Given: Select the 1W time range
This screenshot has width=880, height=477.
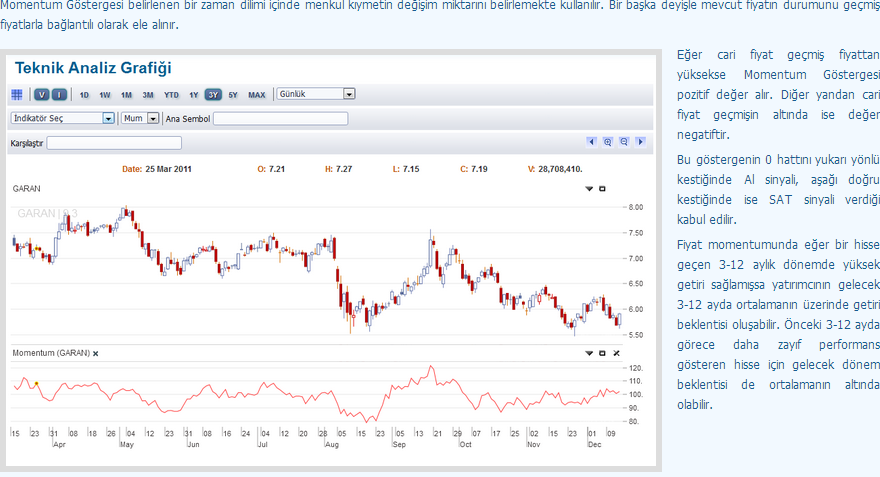Looking at the screenshot, I should (105, 95).
